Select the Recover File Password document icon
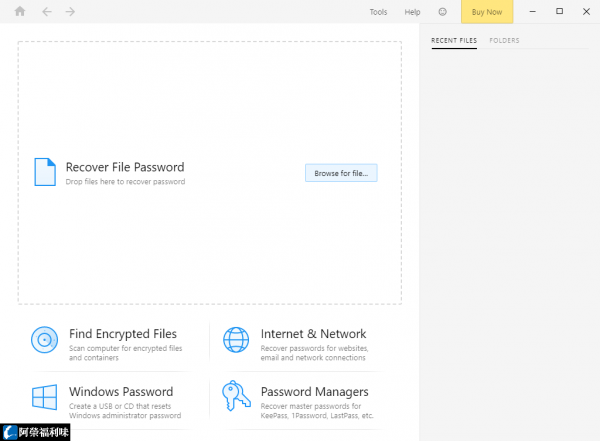Image resolution: width=600 pixels, height=441 pixels. [45, 172]
